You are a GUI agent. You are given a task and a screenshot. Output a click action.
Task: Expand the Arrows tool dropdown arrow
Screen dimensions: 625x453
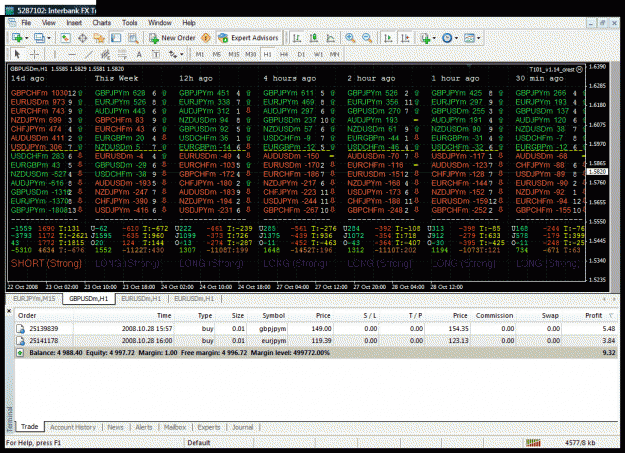click(x=181, y=54)
